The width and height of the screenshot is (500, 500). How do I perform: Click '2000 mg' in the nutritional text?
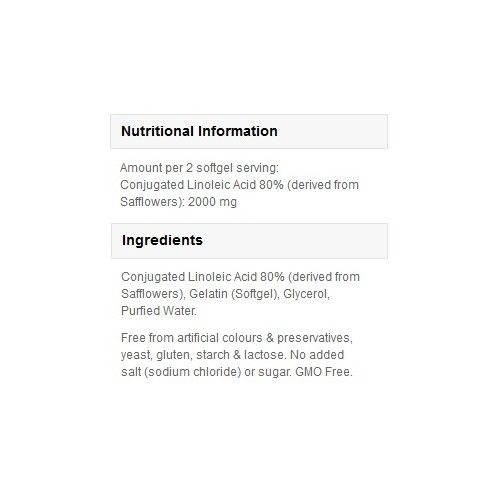coord(212,202)
